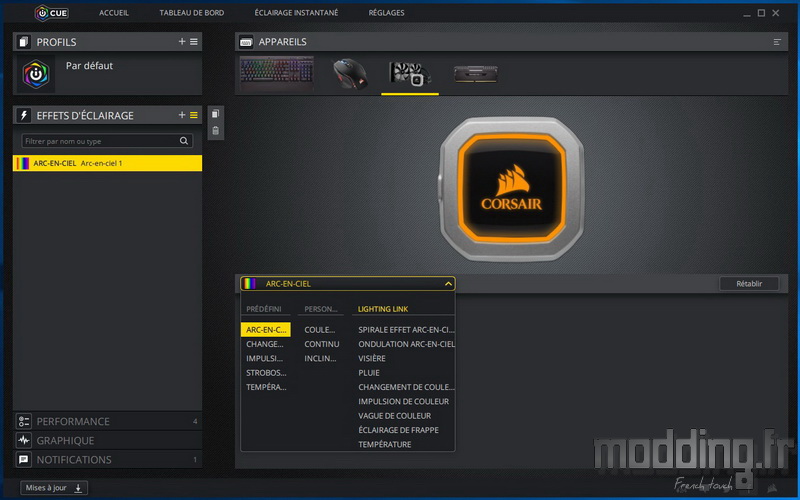The width and height of the screenshot is (800, 500).
Task: Select the CONTINU custom effect
Action: [x=321, y=344]
